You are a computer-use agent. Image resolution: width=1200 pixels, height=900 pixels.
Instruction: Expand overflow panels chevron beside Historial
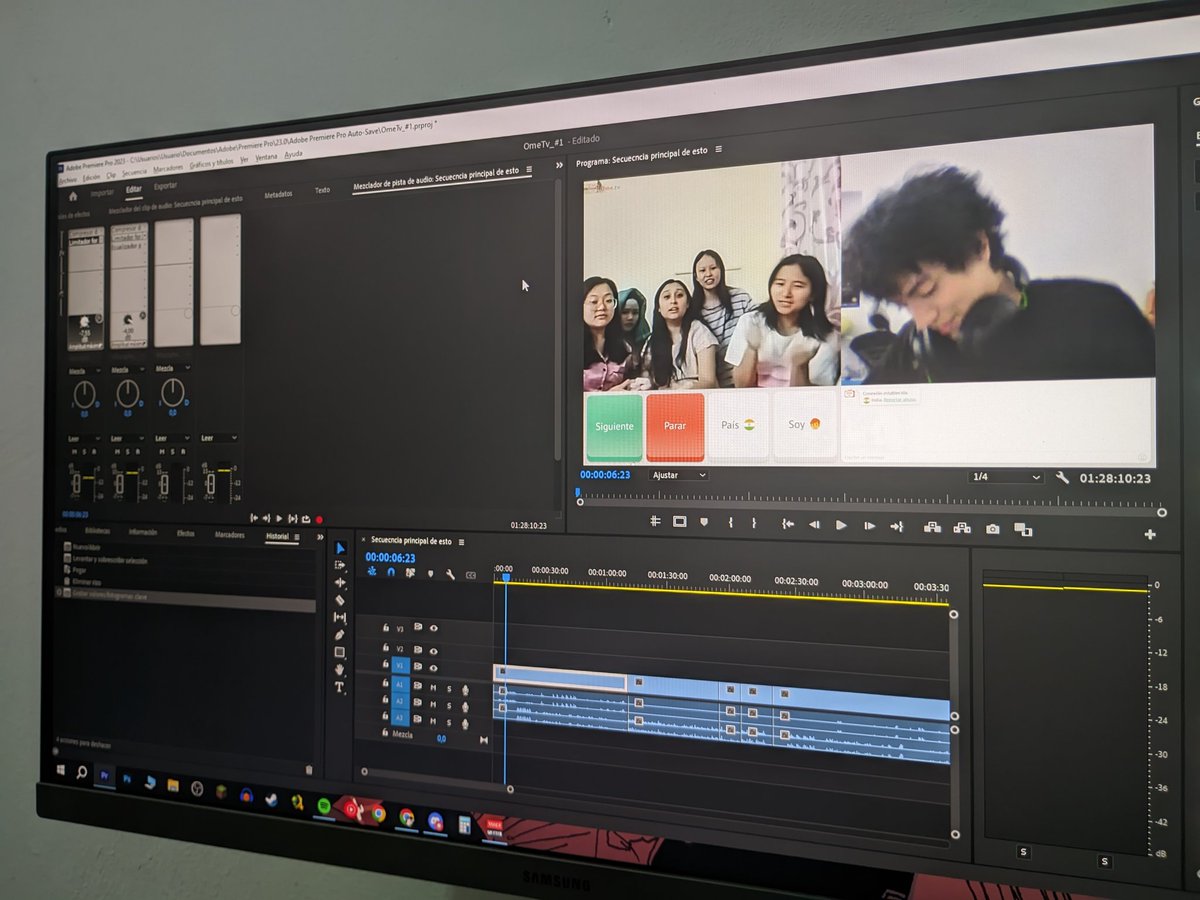320,537
